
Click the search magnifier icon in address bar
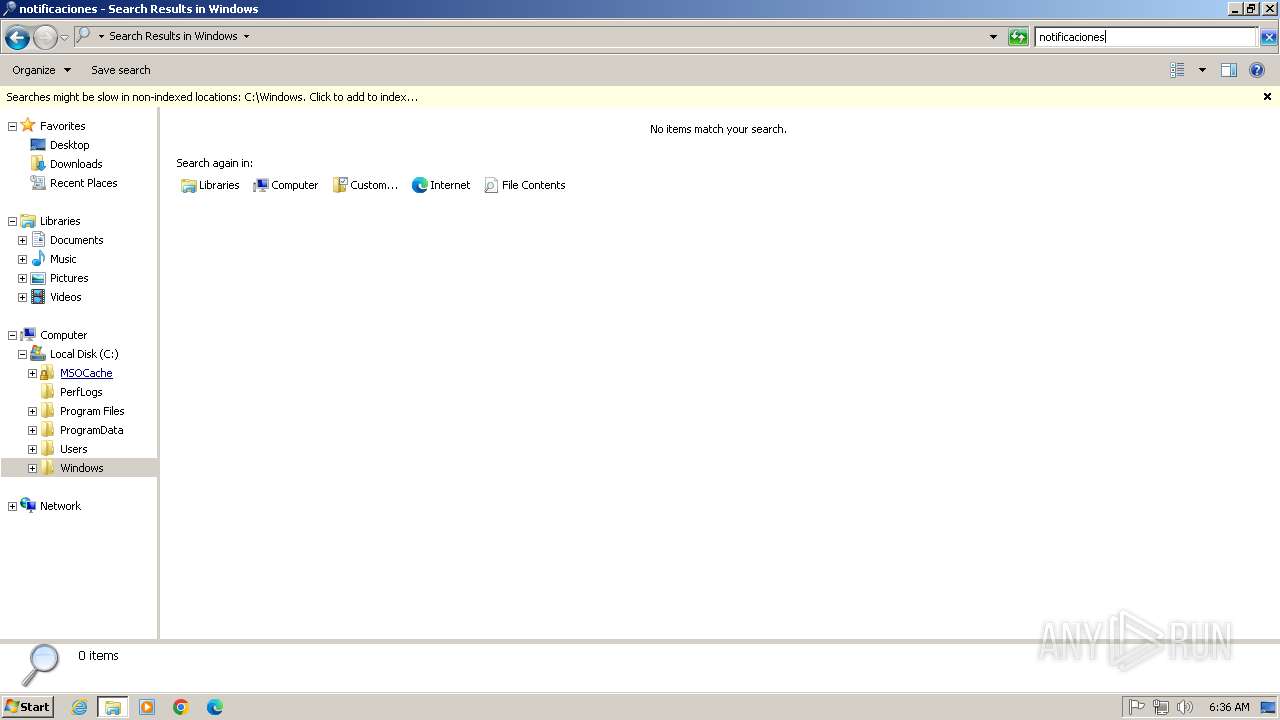[84, 36]
